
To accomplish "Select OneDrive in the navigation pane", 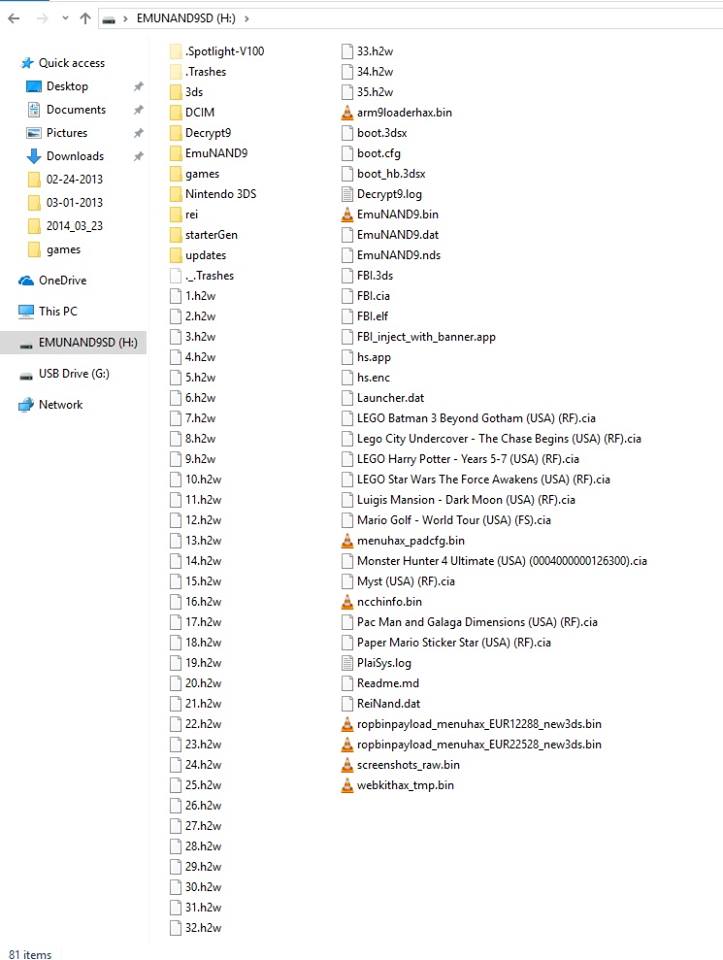I will pos(62,280).
